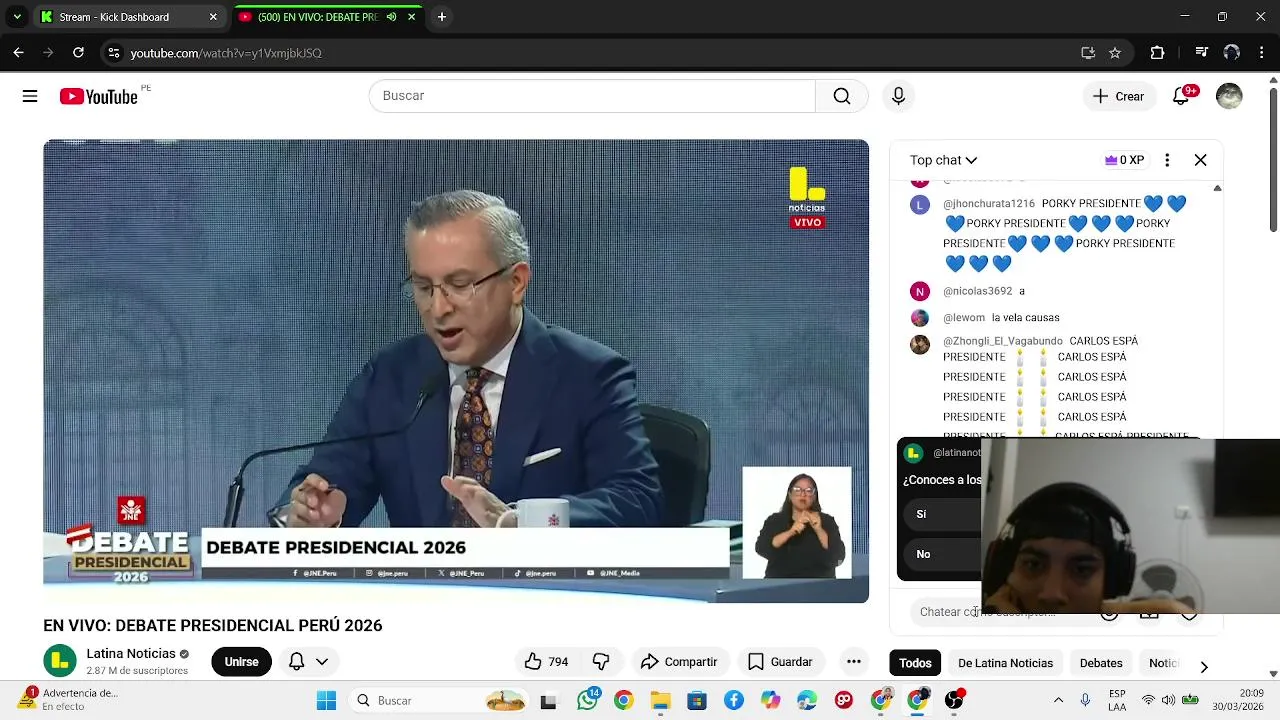
Task: Show hidden system tray icons chevron
Action: coord(1058,700)
